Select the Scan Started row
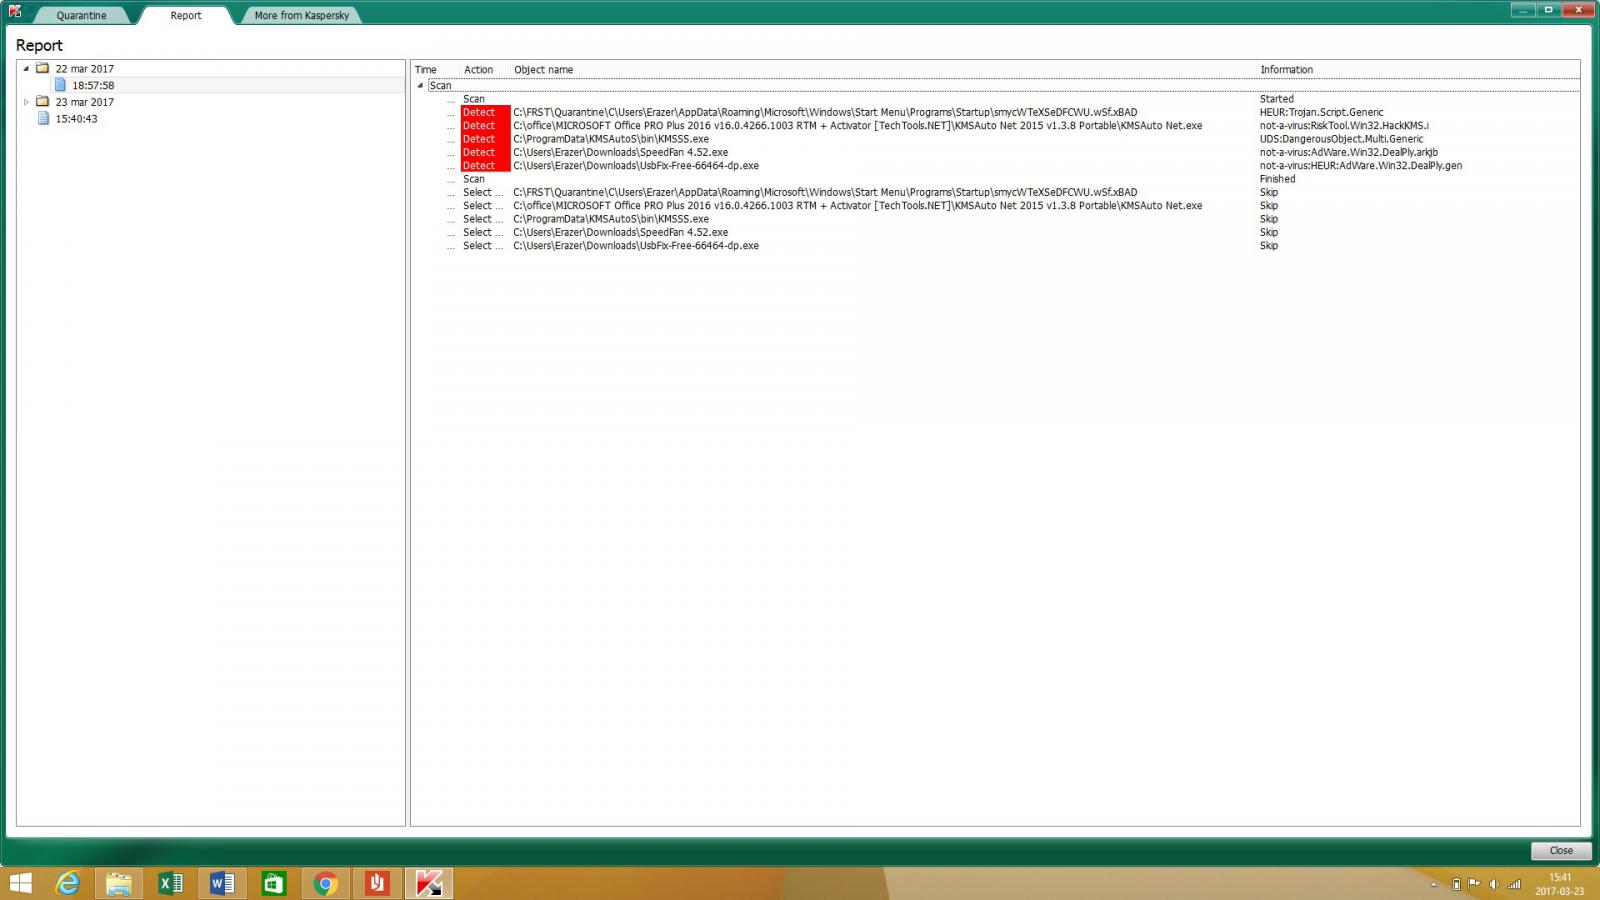 tap(995, 99)
